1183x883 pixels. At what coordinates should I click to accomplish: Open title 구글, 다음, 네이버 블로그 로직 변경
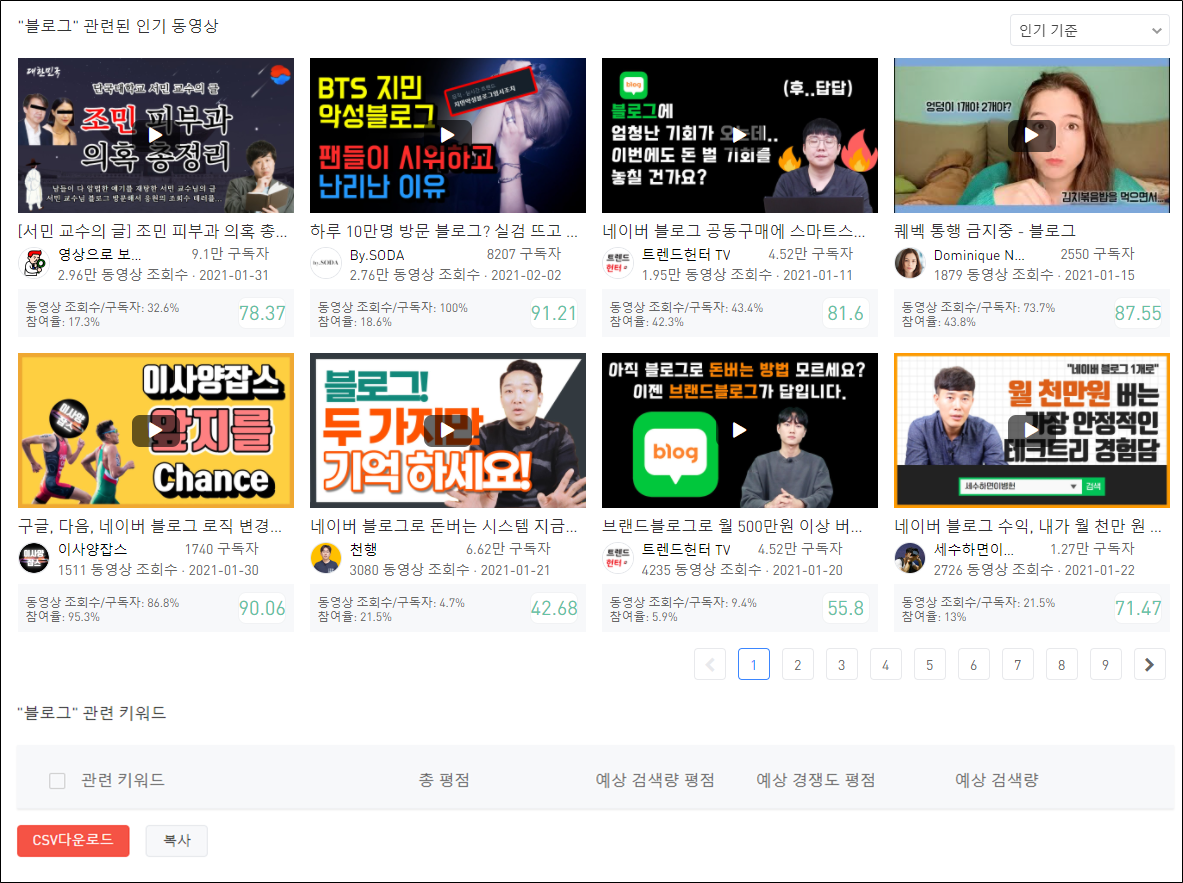pos(150,526)
